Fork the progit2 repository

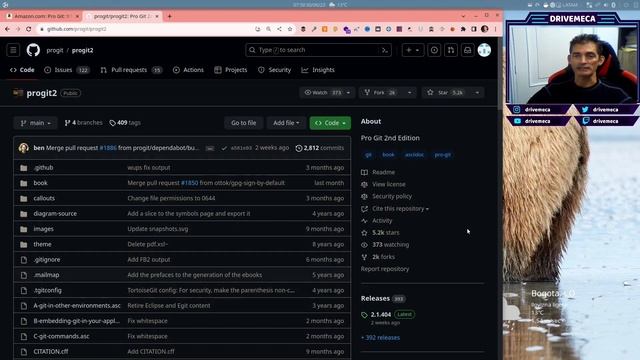[381, 93]
